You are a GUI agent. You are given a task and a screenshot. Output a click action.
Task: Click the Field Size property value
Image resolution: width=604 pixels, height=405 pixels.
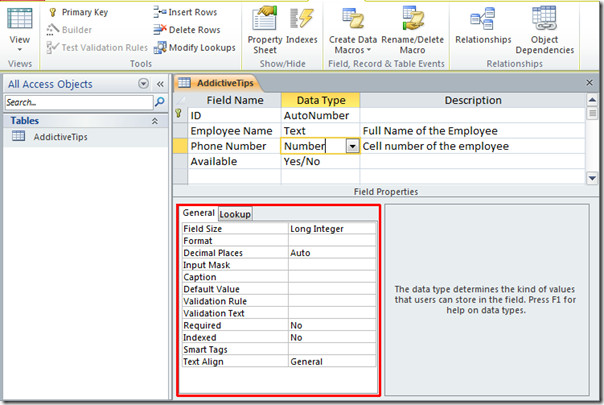pyautogui.click(x=332, y=229)
